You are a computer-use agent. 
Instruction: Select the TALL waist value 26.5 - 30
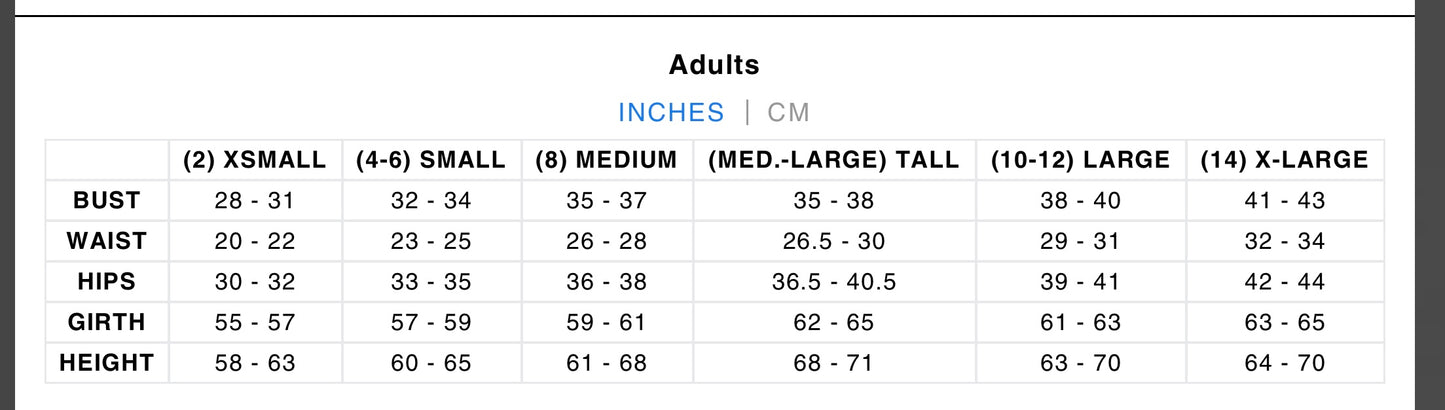coord(835,241)
